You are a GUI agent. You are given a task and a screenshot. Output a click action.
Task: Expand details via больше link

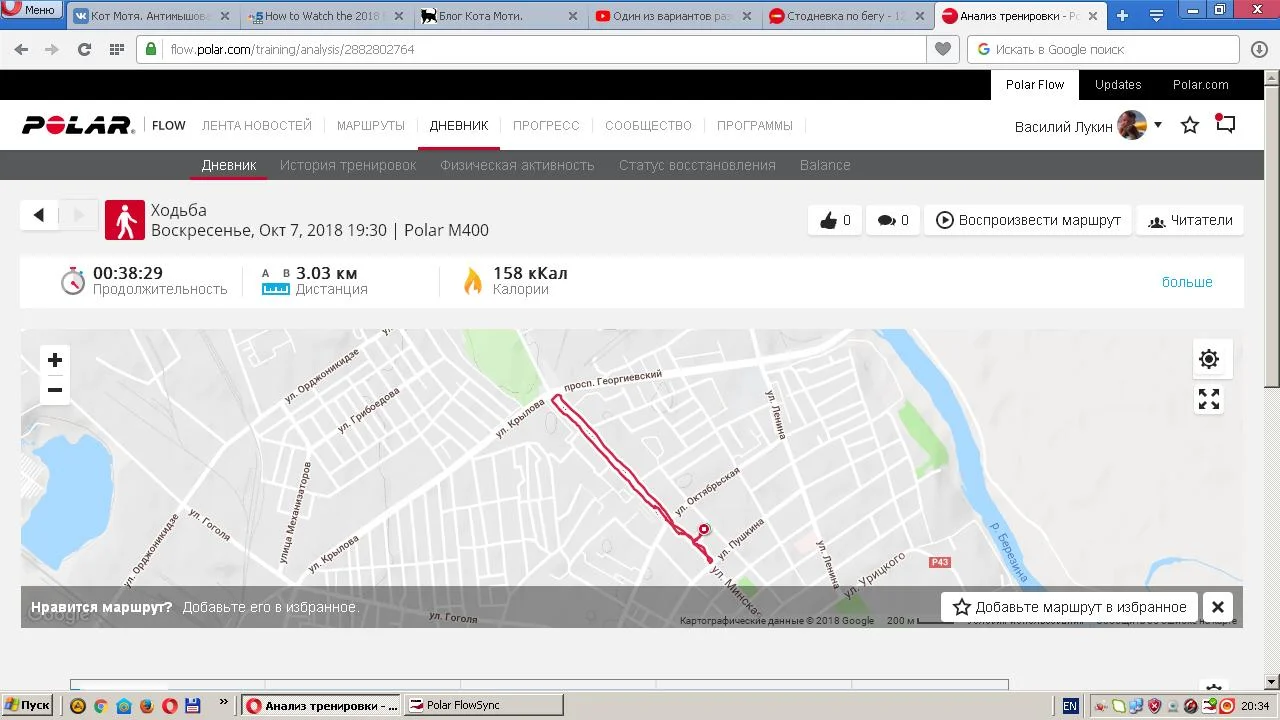pyautogui.click(x=1187, y=282)
